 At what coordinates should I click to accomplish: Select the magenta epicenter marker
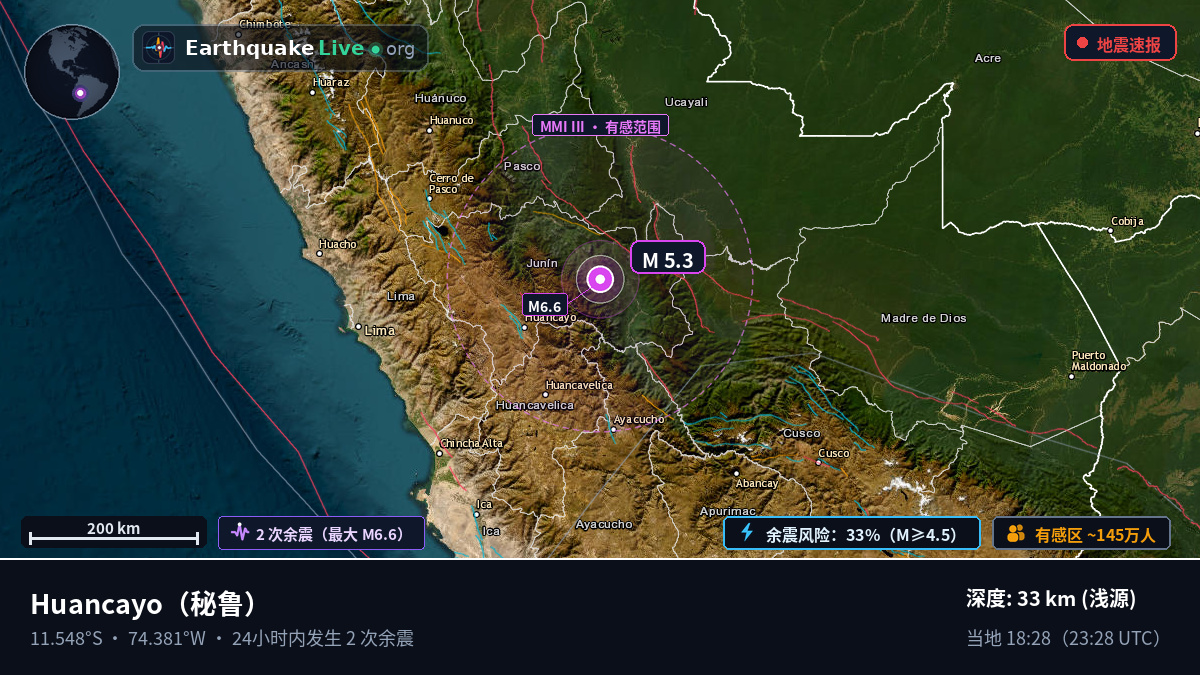pyautogui.click(x=600, y=280)
